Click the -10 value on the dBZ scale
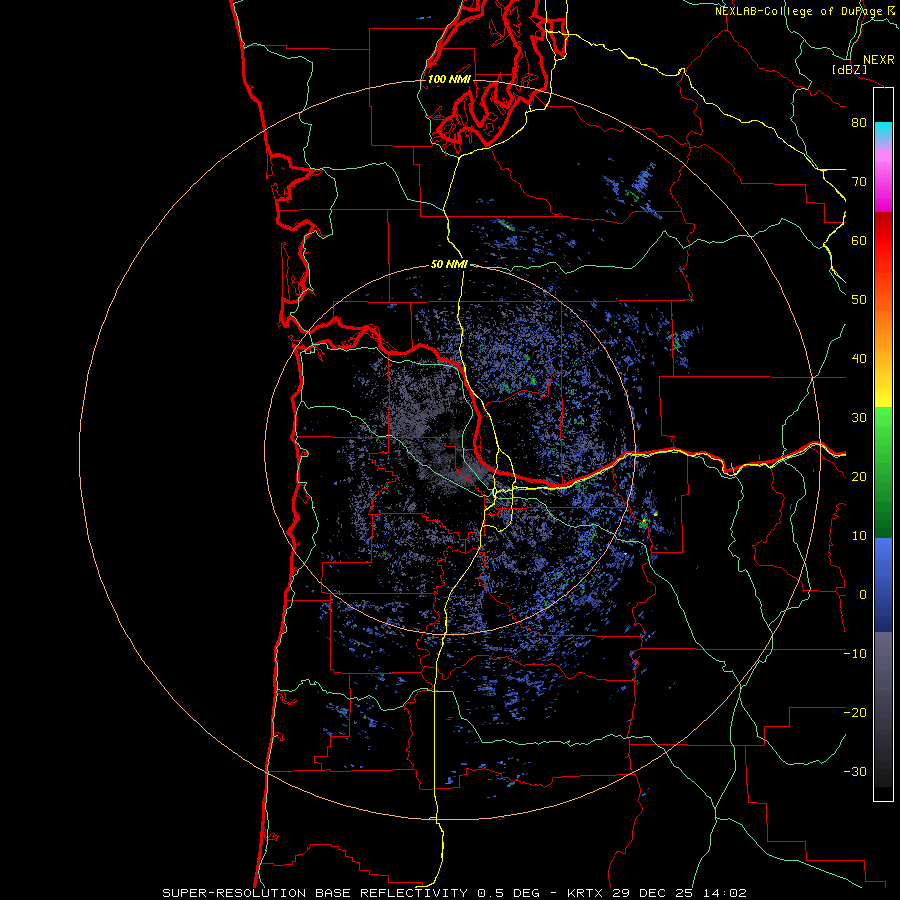The height and width of the screenshot is (900, 900). tap(855, 654)
